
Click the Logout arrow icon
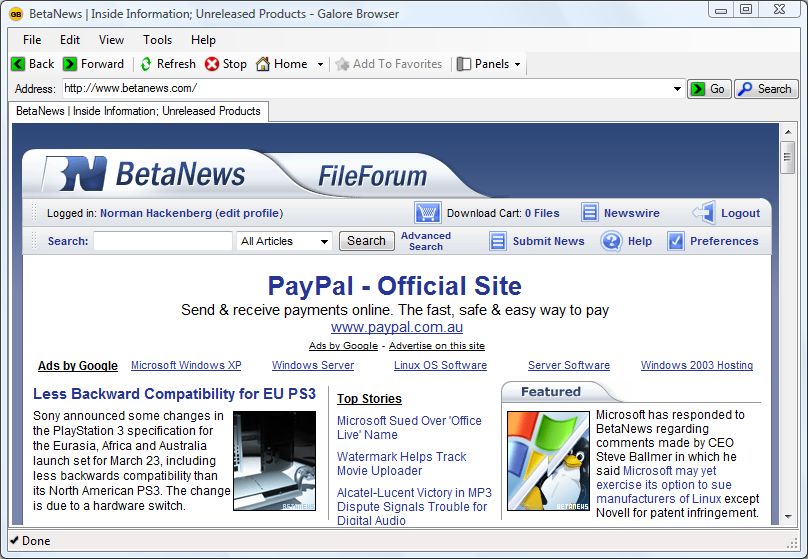click(704, 212)
